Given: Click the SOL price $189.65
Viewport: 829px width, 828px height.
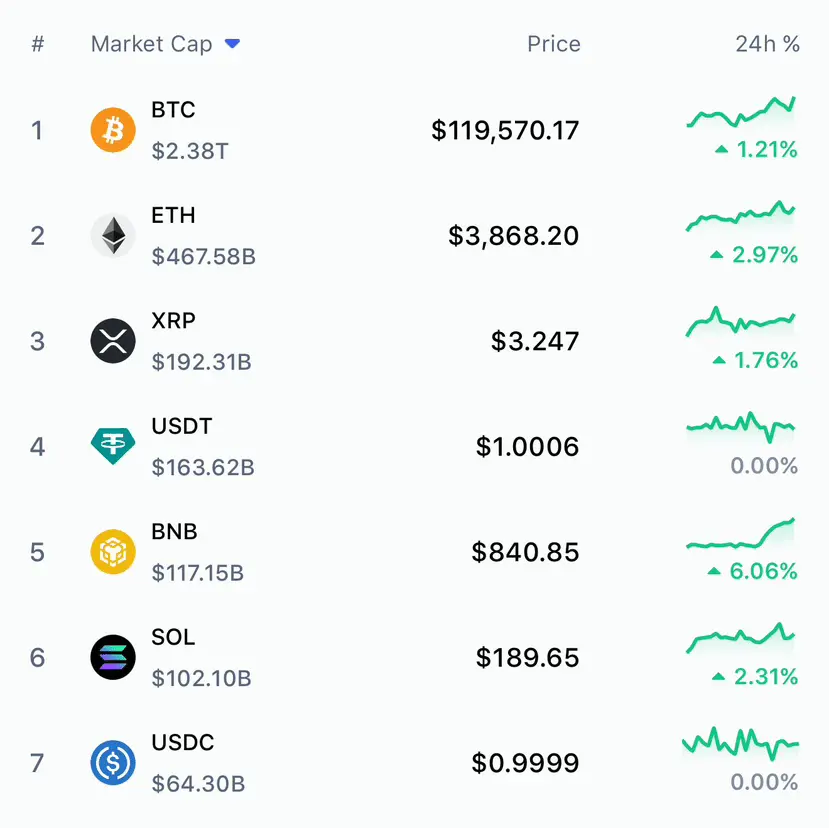Looking at the screenshot, I should coord(527,657).
